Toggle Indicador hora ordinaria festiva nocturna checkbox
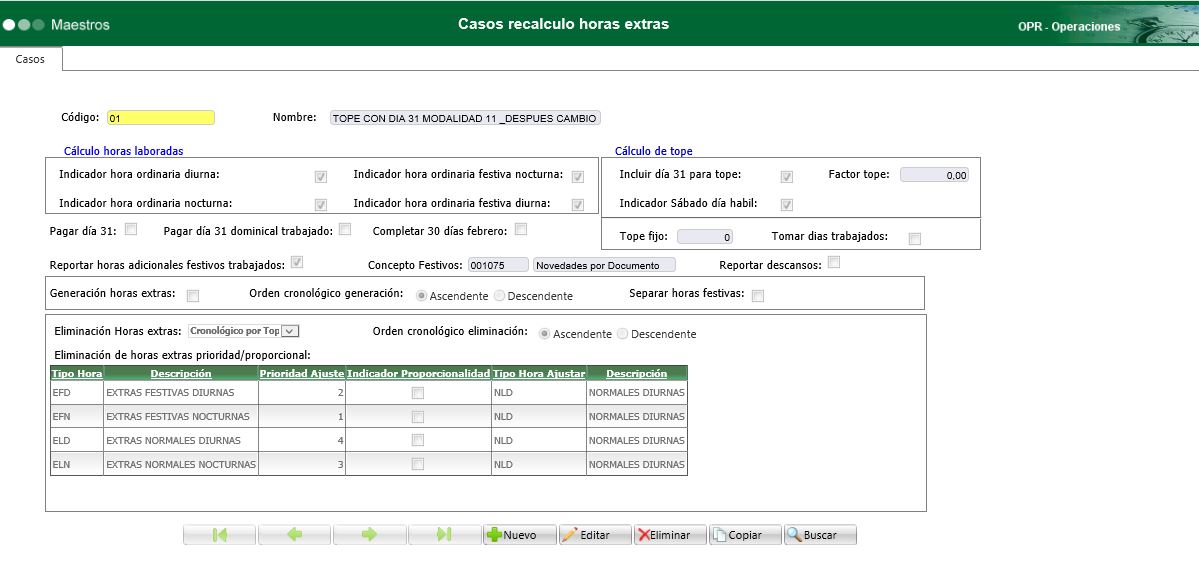This screenshot has width=1199, height=570. 577,177
